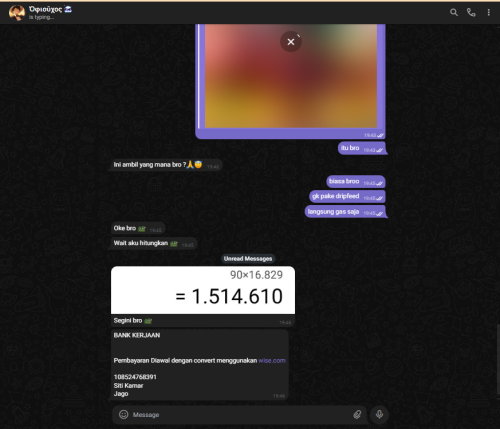Open the emoji picker
This screenshot has width=500, height=429.
pos(124,414)
